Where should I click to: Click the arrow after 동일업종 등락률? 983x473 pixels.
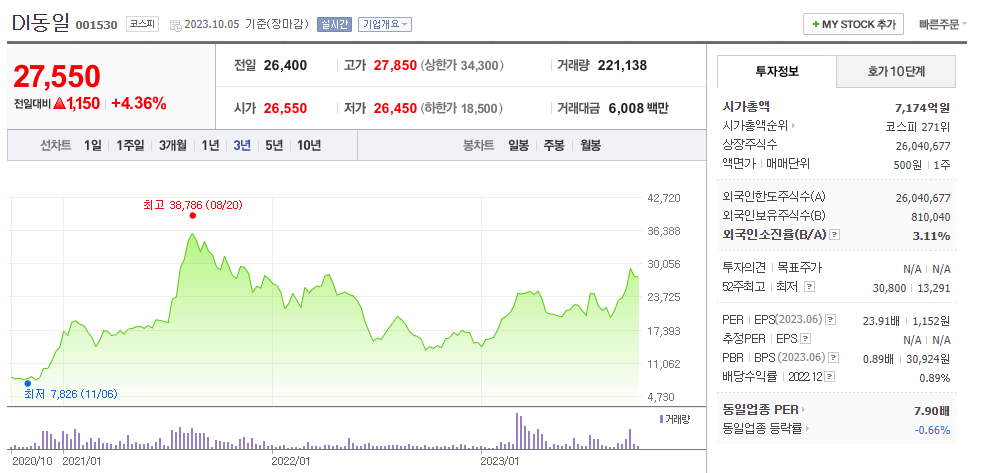pos(807,429)
